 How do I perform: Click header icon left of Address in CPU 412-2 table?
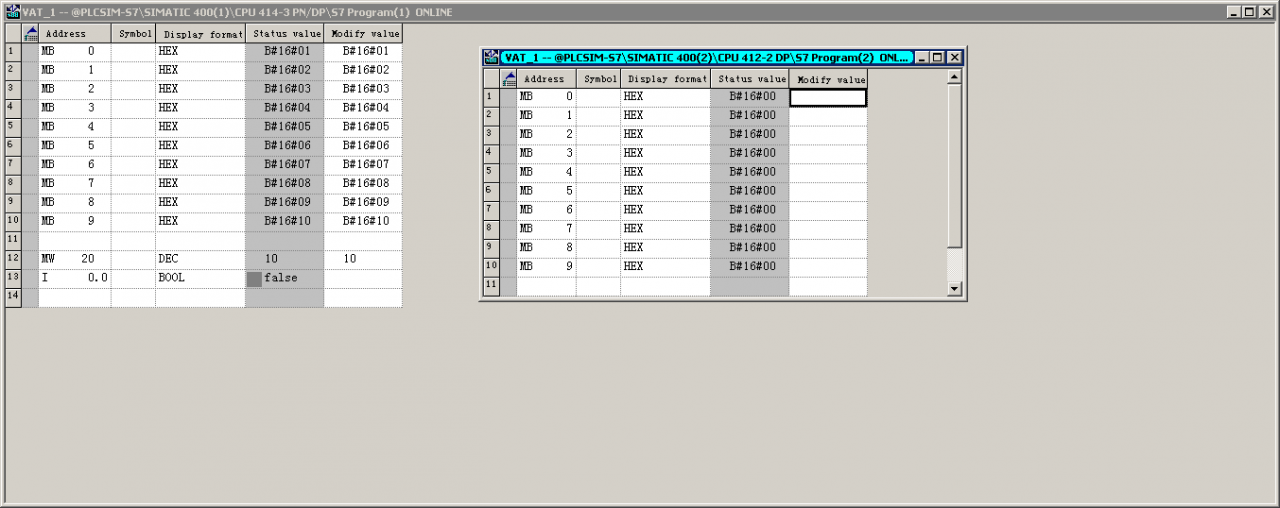tap(508, 79)
